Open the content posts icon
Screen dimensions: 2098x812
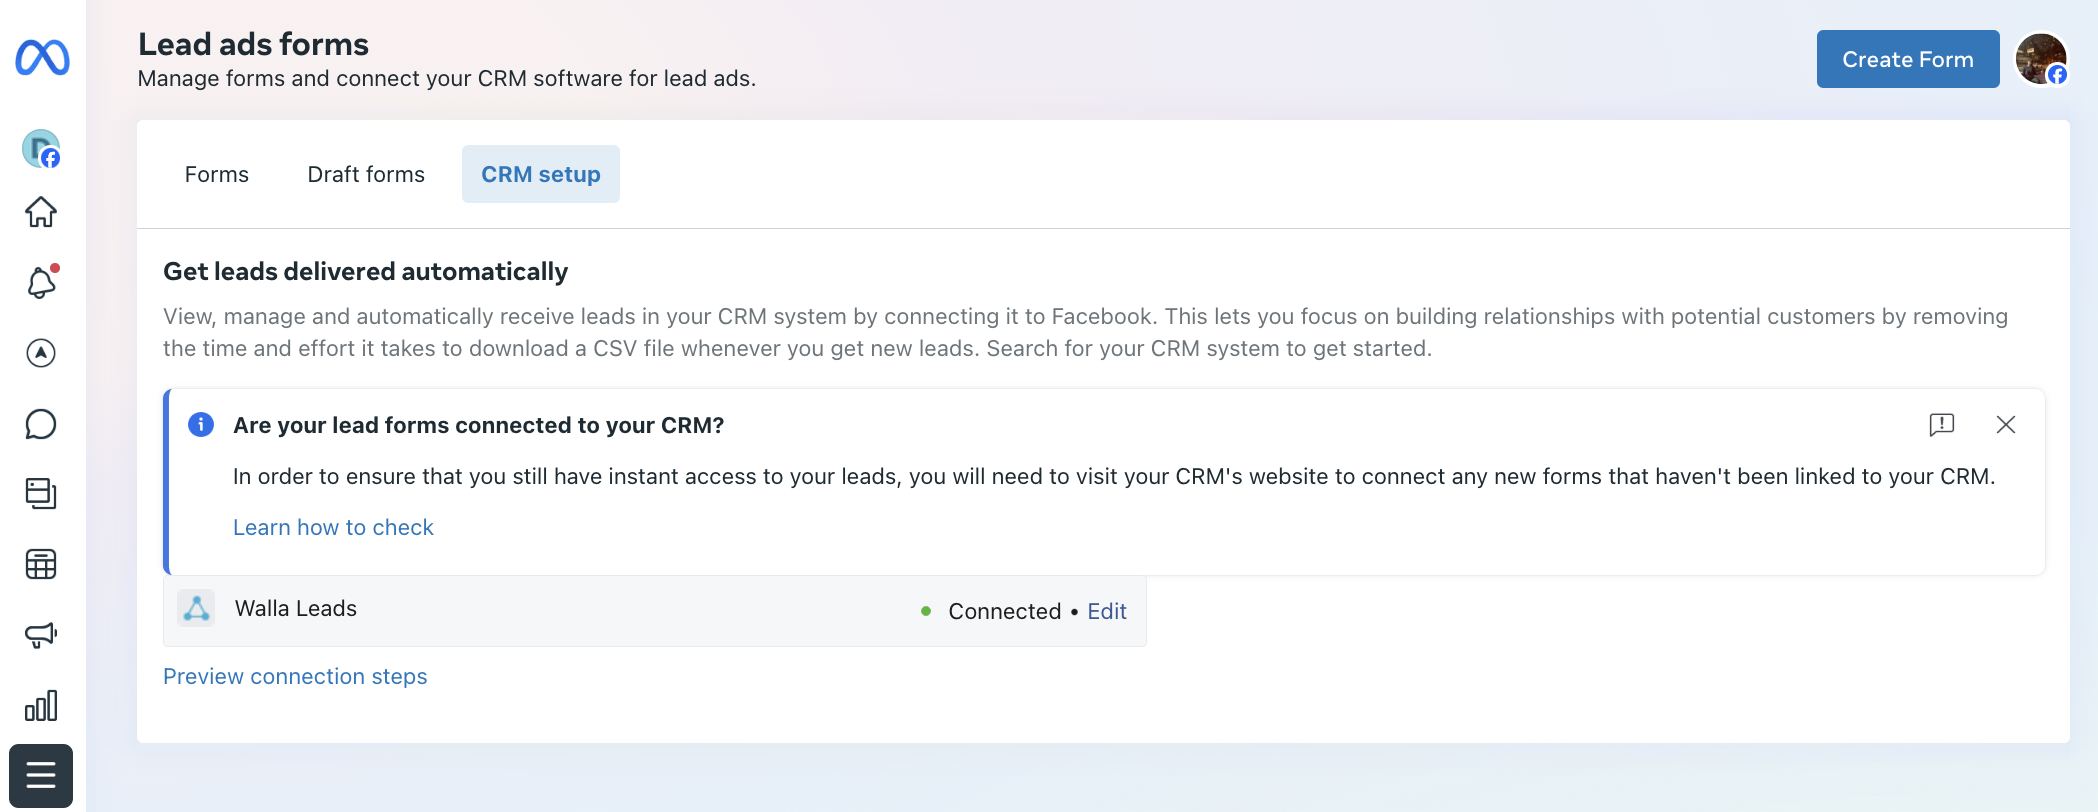(41, 493)
